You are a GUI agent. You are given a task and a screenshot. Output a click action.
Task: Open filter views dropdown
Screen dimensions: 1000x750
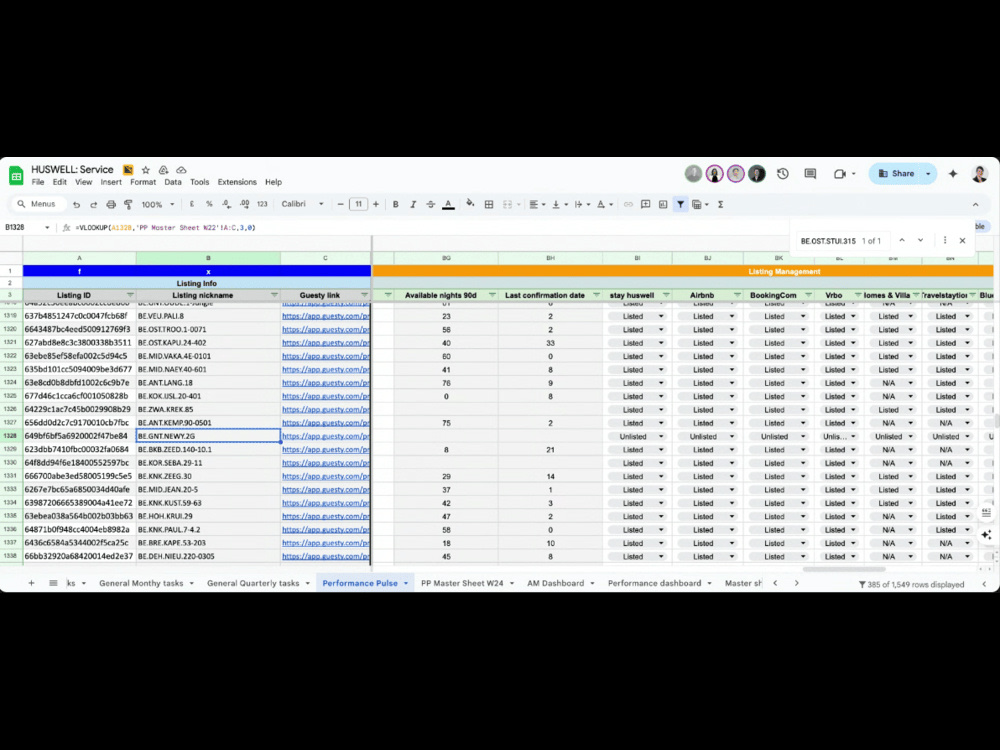click(700, 205)
